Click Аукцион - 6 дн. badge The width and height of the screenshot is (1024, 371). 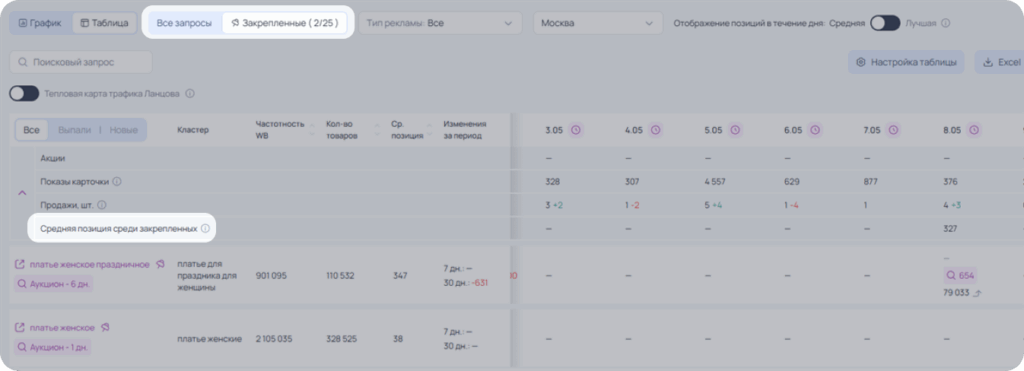pos(54,284)
